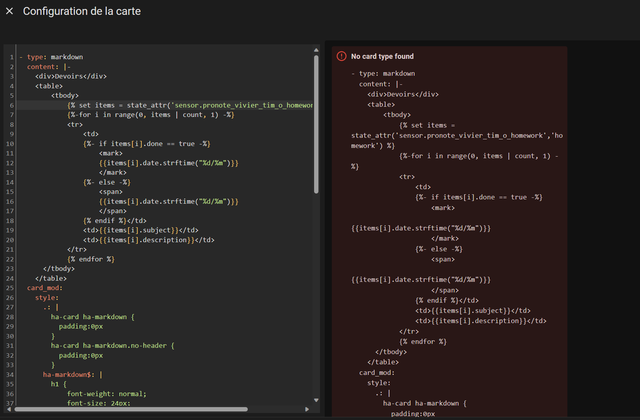640x420 pixels.
Task: Click '<div>Devoirs</div>' in the error preview
Action: point(403,94)
